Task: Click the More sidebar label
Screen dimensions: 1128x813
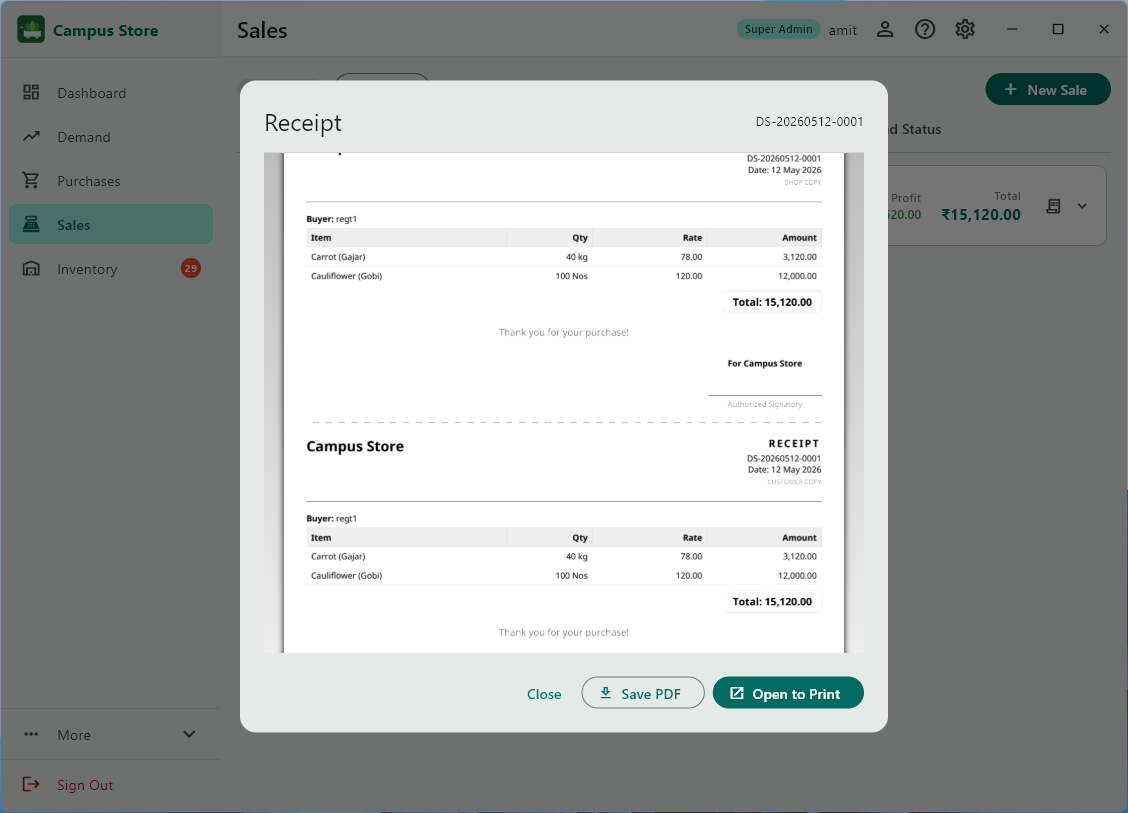Action: click(74, 735)
